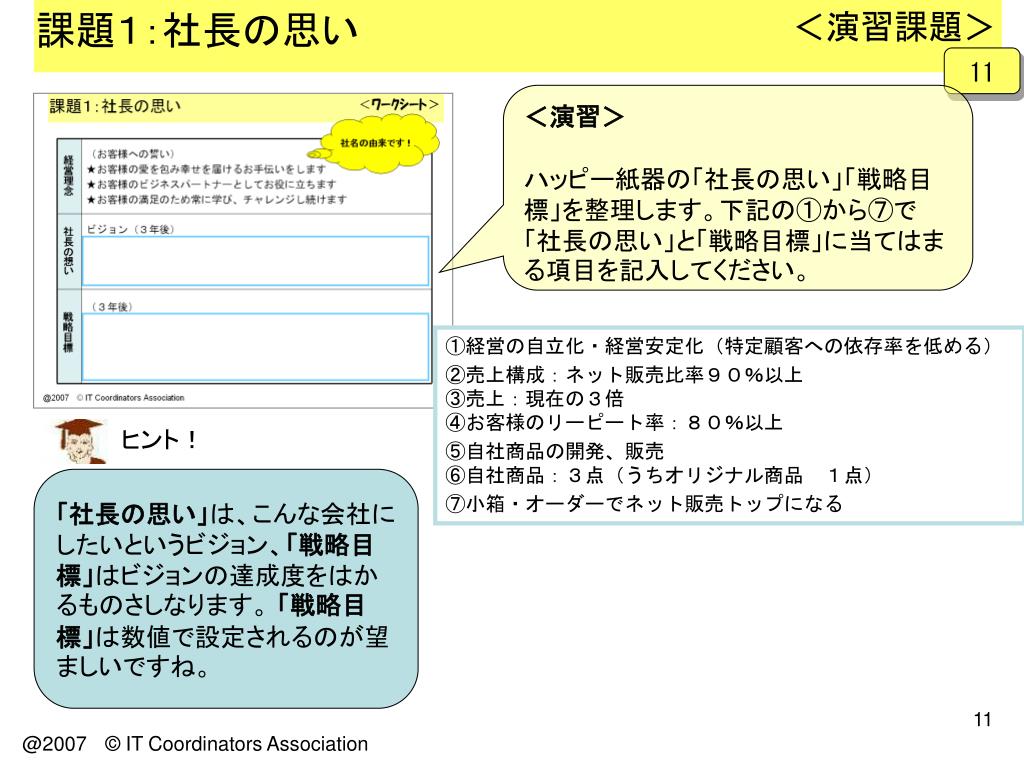Select item ⑤自社商品の開発、販売
The image size is (1024, 768).
coord(554,451)
